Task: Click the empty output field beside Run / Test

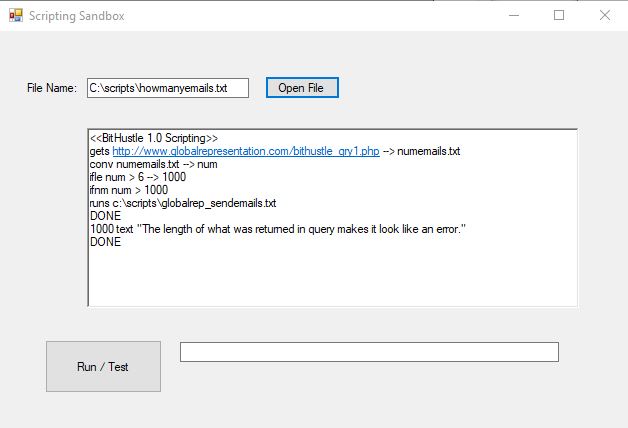Action: 369,352
